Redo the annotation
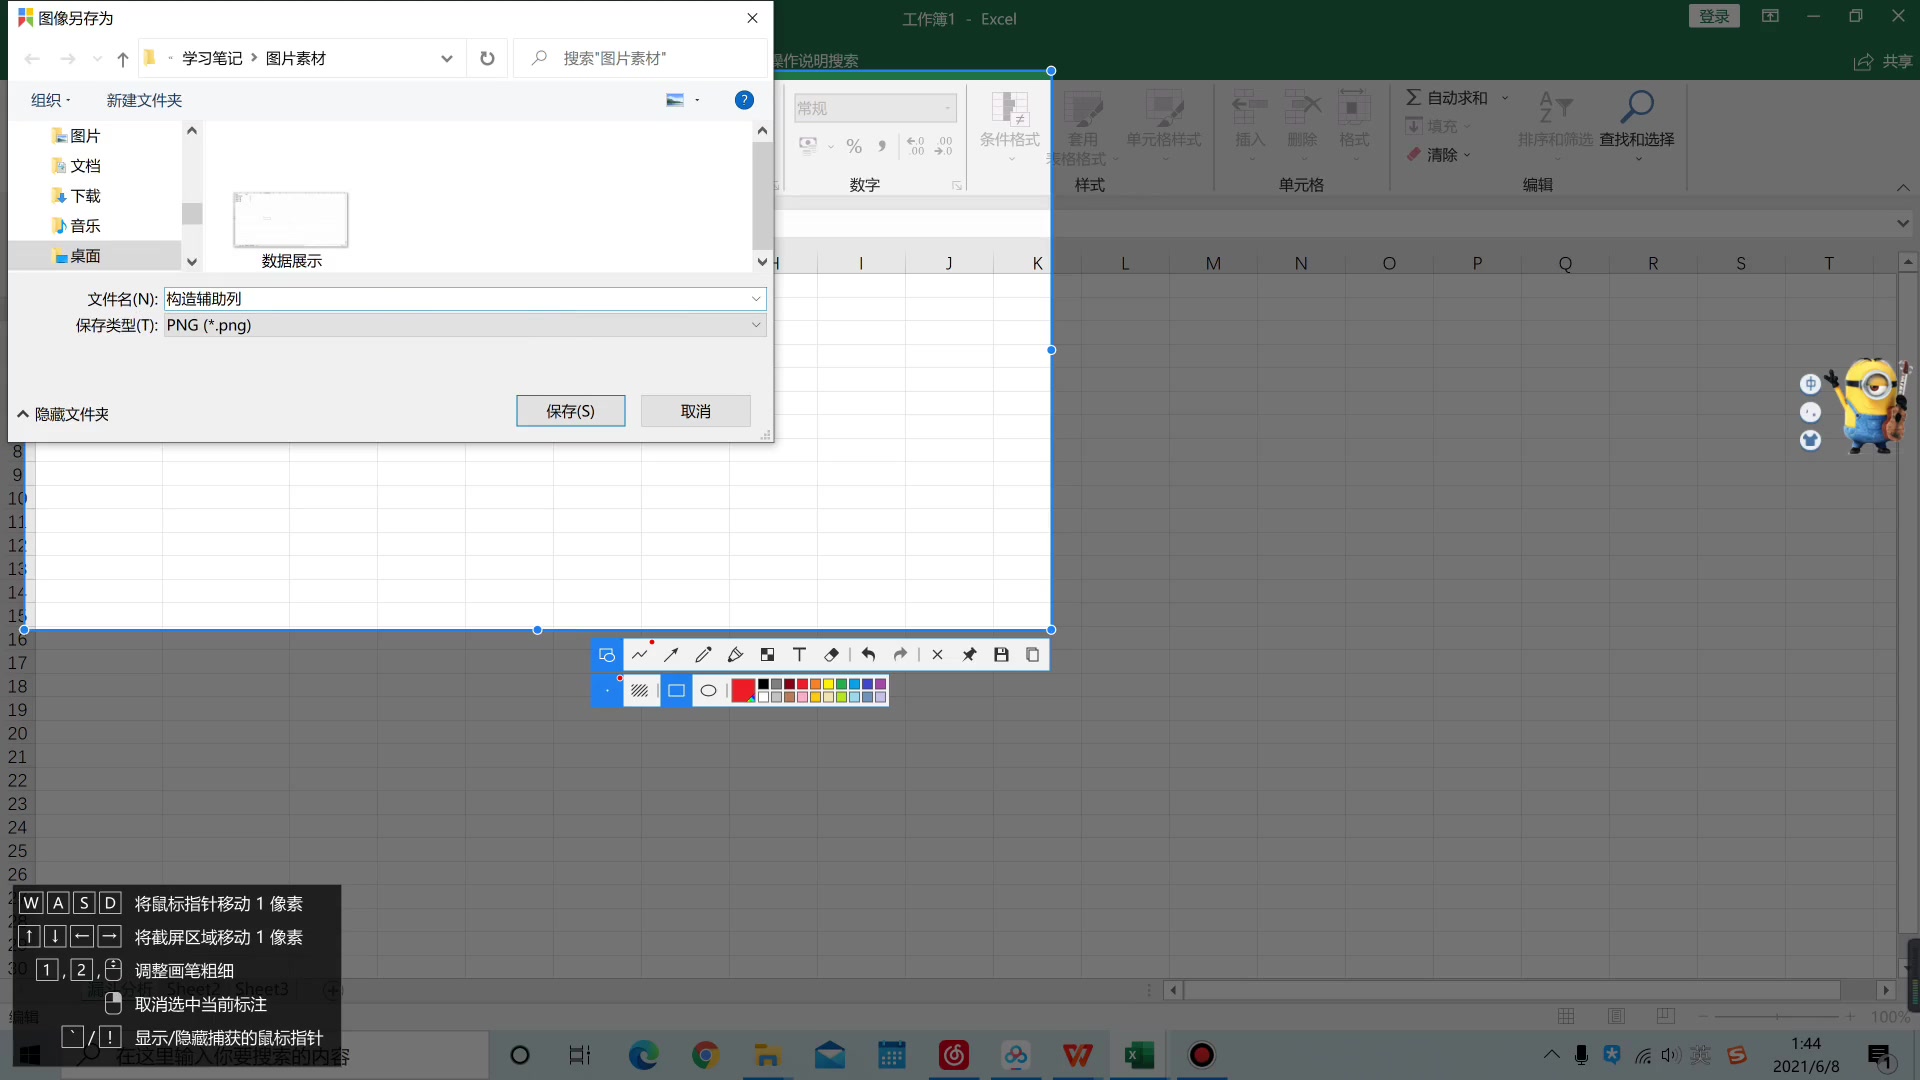The image size is (1920, 1080). (900, 655)
